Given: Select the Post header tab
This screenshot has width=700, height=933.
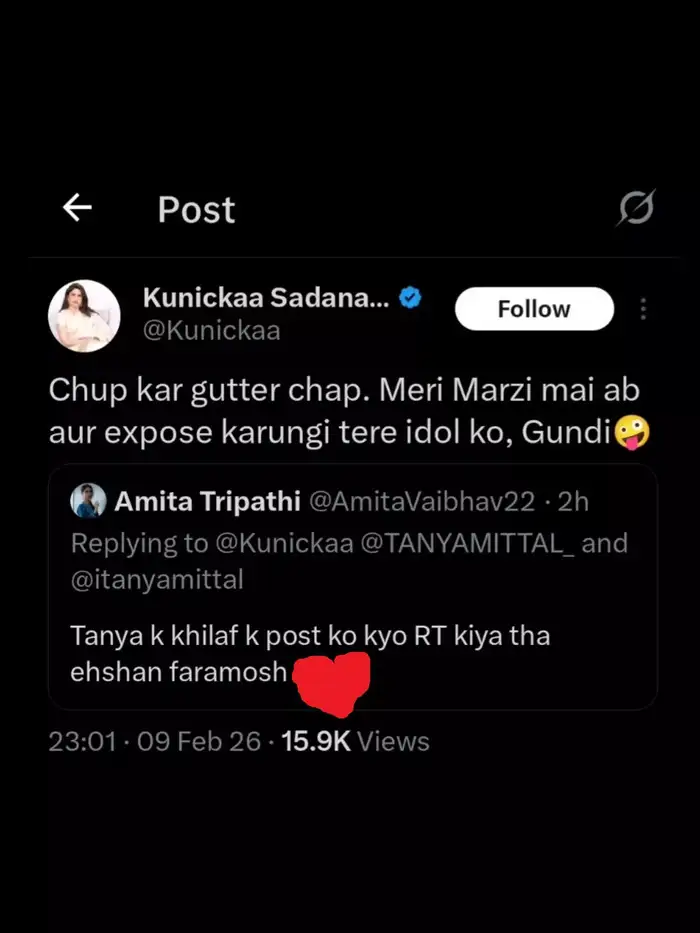Looking at the screenshot, I should click(195, 209).
